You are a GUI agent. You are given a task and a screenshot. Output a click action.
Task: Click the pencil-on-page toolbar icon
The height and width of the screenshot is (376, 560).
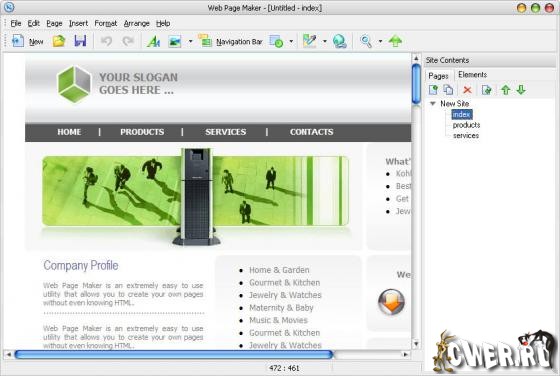(x=309, y=41)
